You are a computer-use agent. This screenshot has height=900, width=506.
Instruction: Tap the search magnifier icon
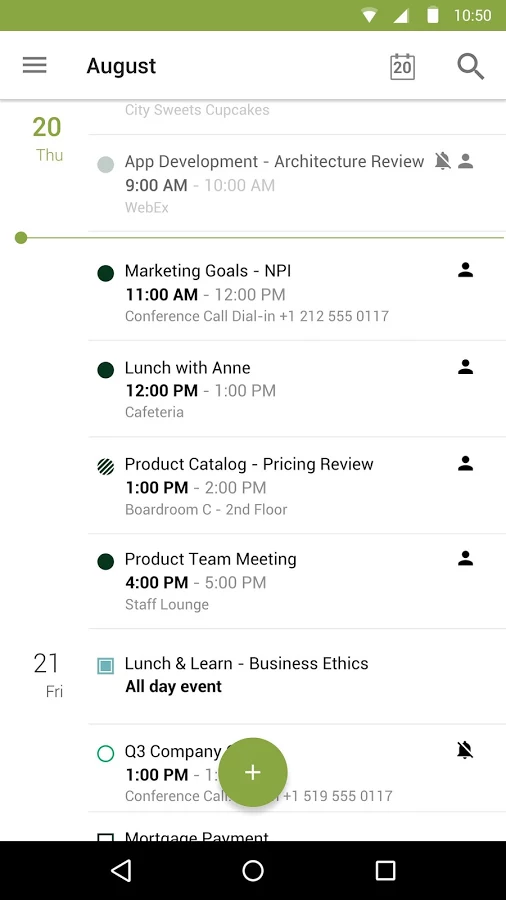[470, 67]
